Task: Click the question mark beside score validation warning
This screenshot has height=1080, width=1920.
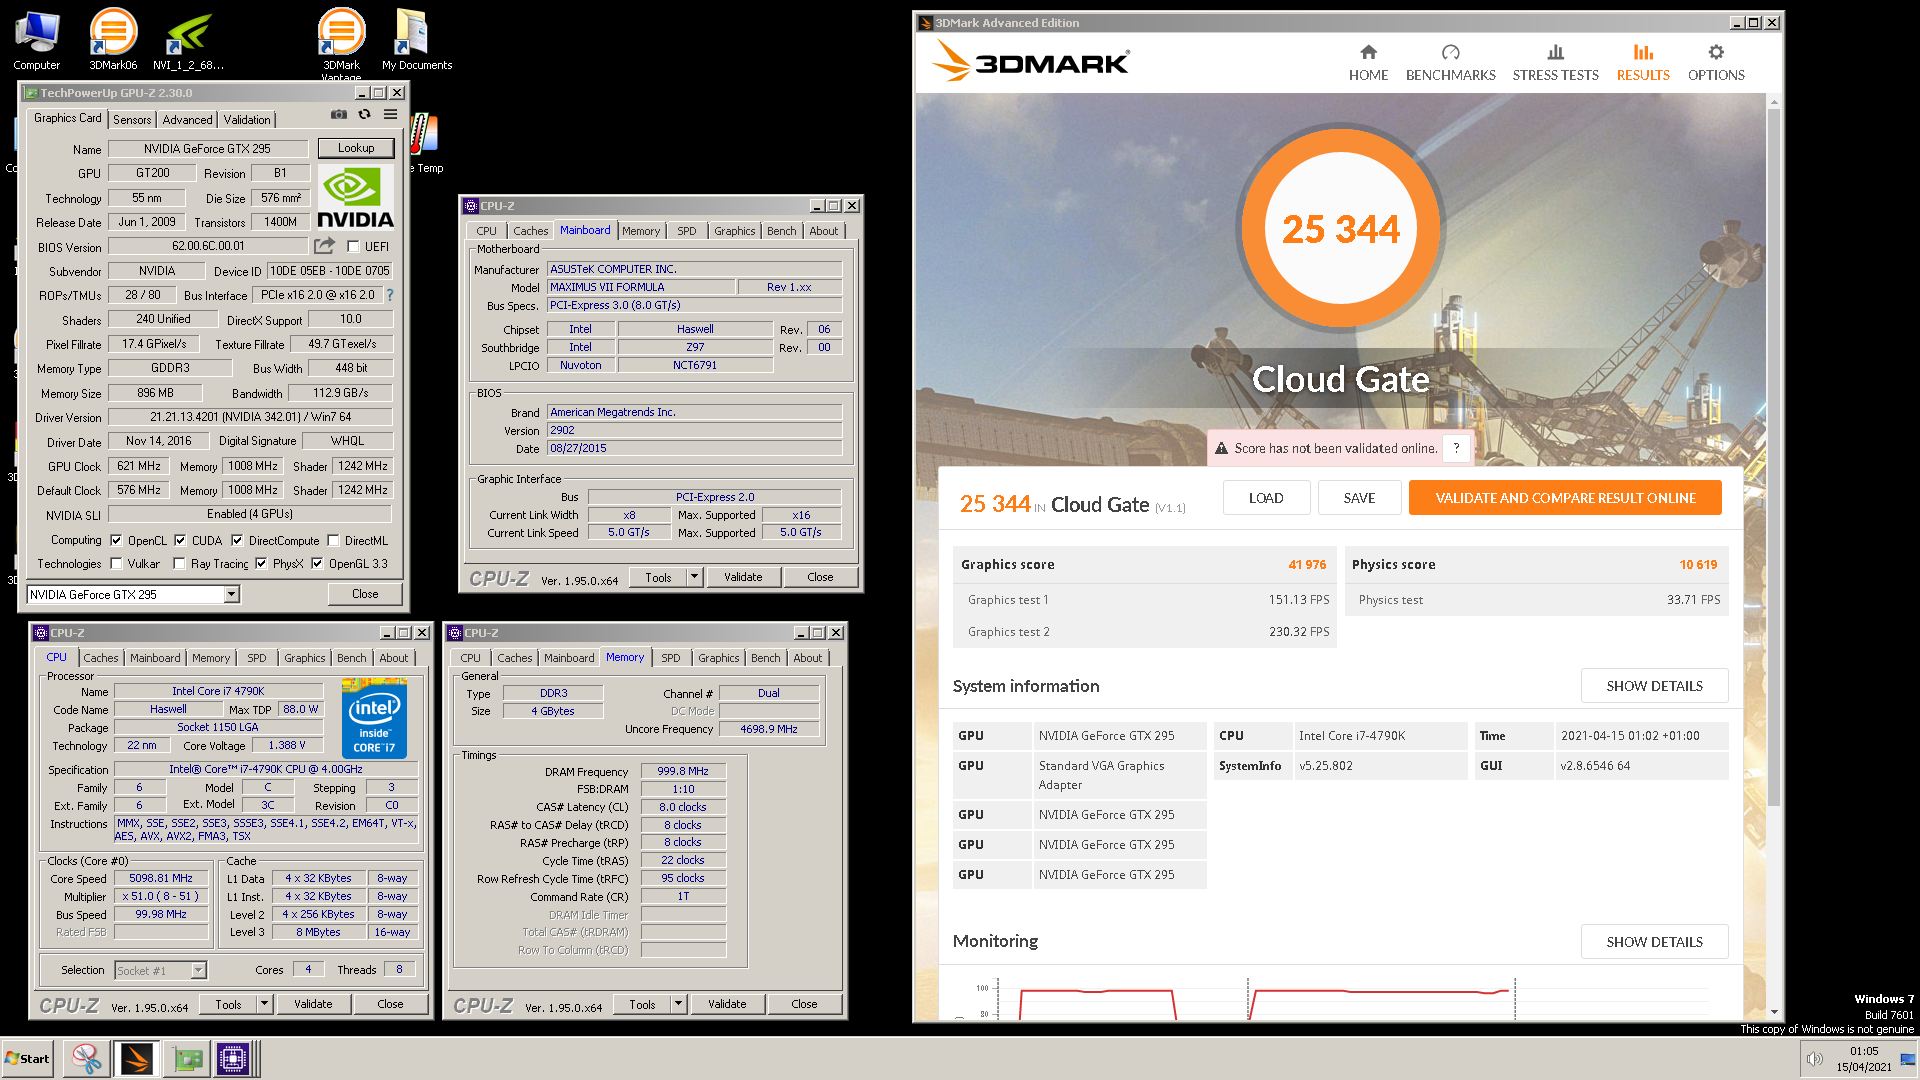Action: [1456, 448]
